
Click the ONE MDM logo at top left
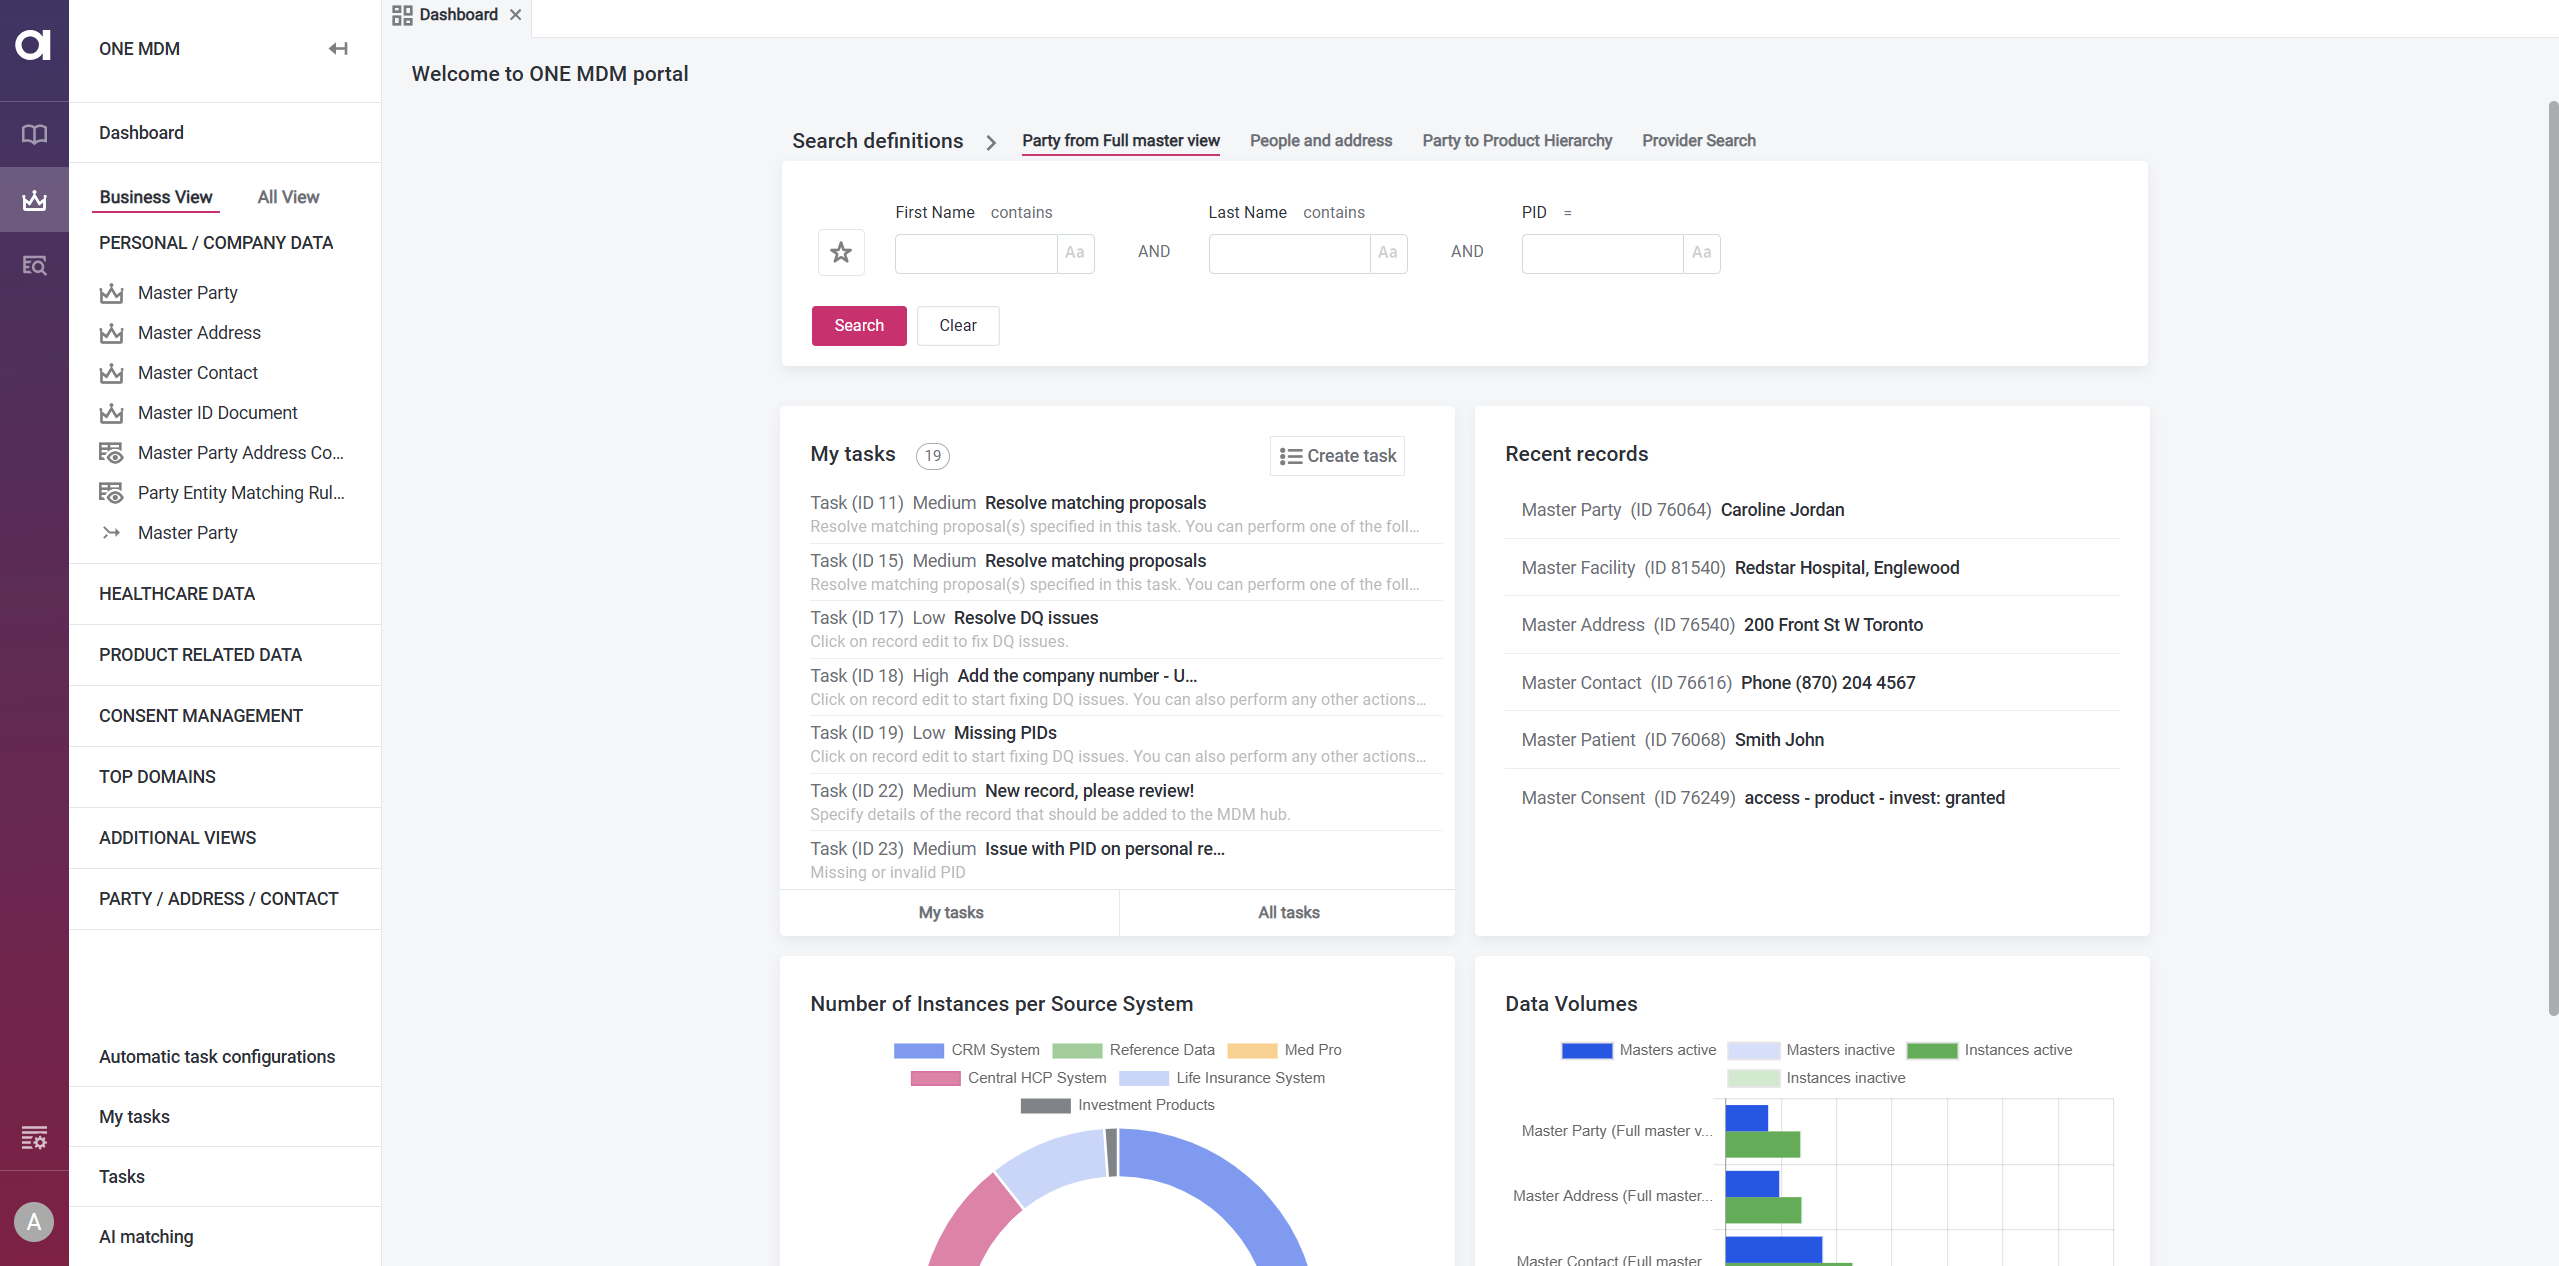pos(34,44)
